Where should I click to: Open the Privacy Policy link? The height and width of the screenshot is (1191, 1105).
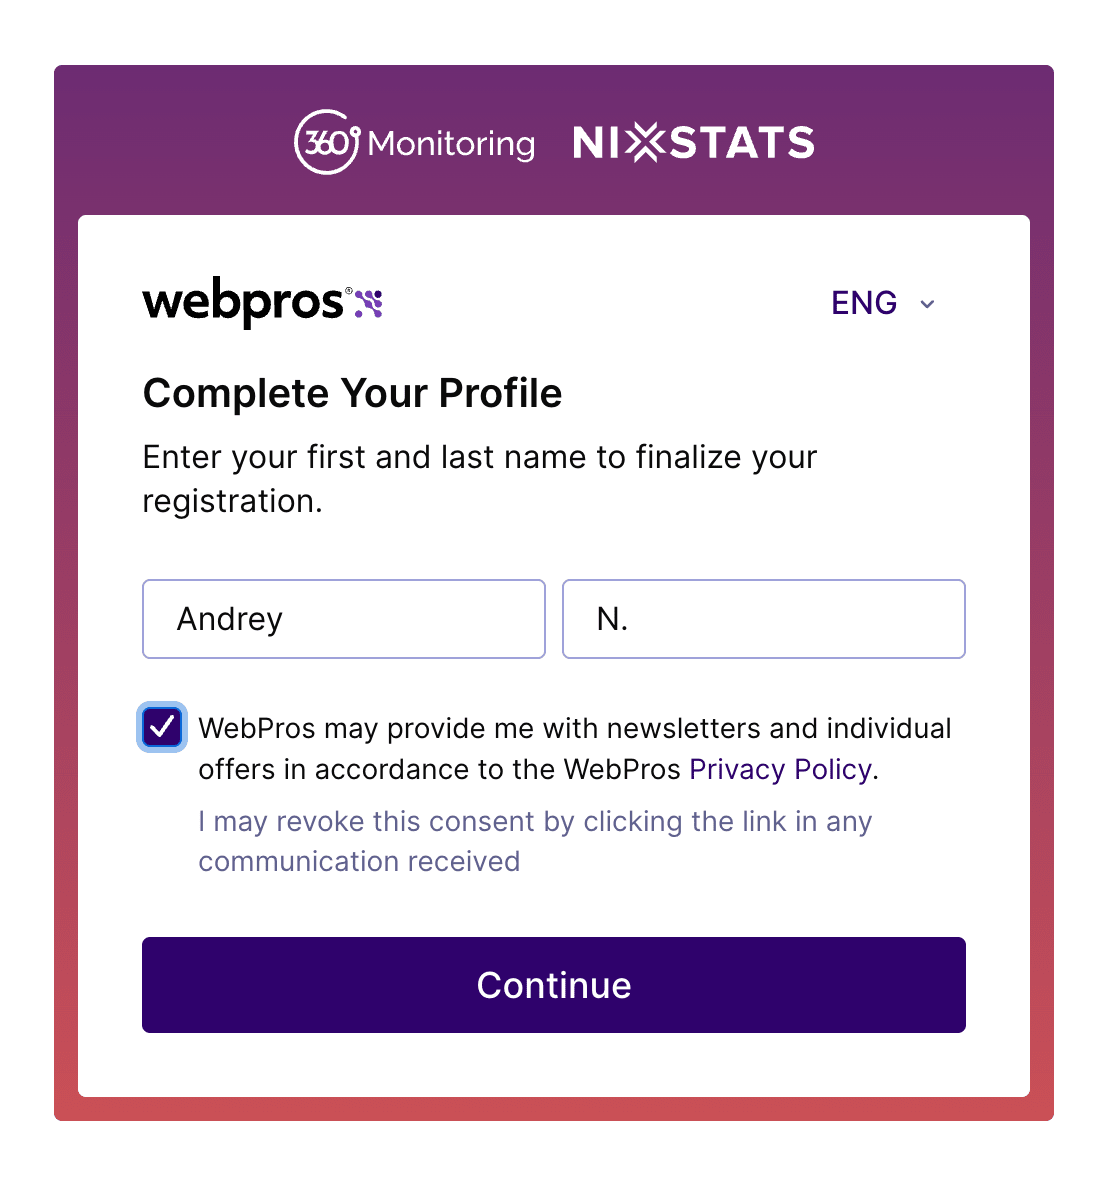tap(780, 769)
